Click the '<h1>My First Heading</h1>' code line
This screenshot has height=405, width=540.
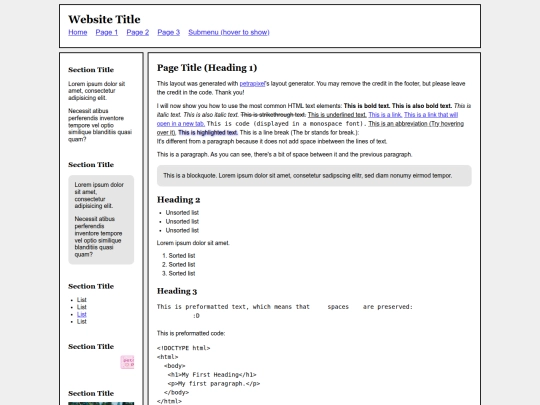point(212,375)
